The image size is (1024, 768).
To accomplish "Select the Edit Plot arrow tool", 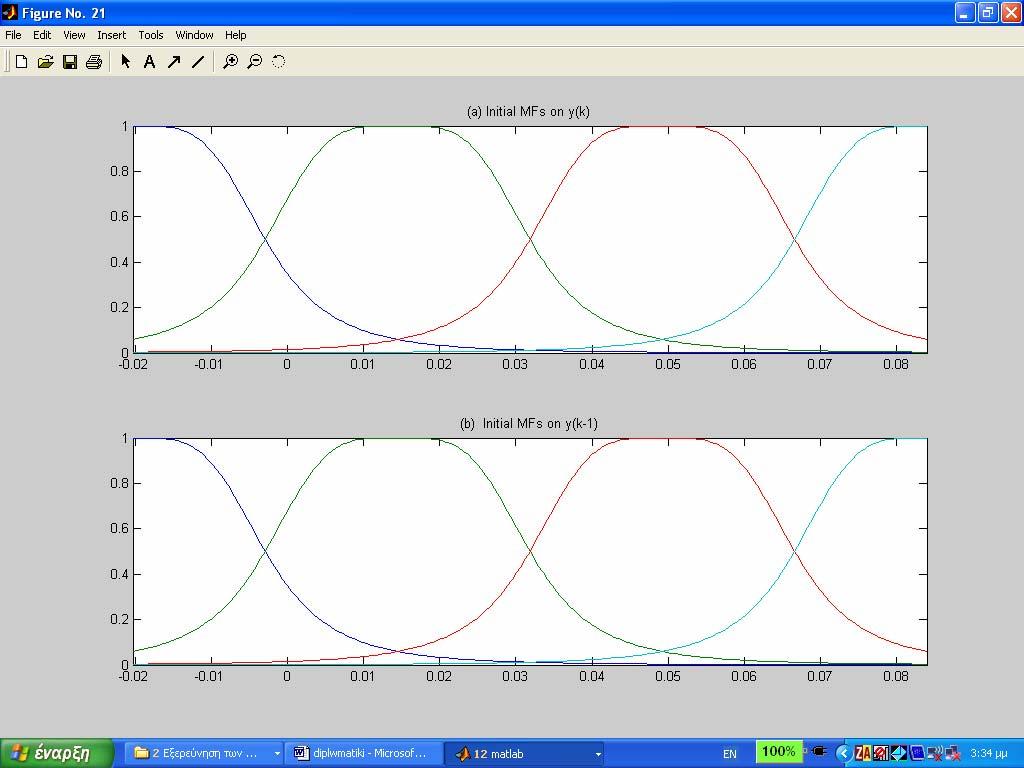I will [x=125, y=61].
